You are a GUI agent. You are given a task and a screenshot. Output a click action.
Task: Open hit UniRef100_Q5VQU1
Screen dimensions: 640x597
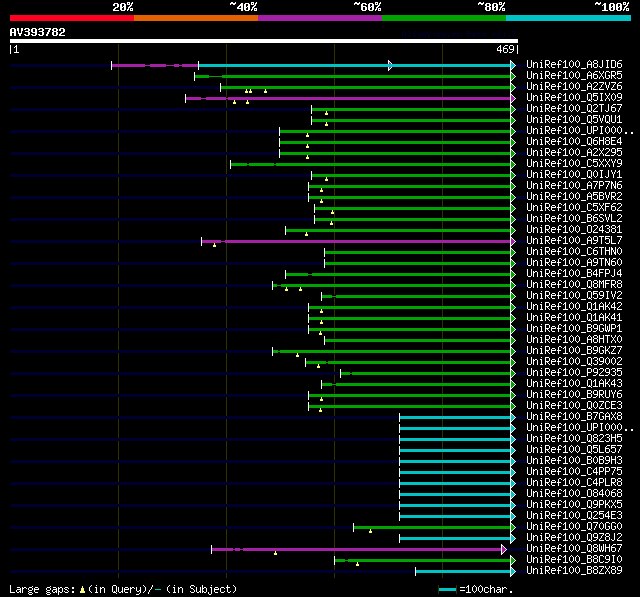coord(574,120)
